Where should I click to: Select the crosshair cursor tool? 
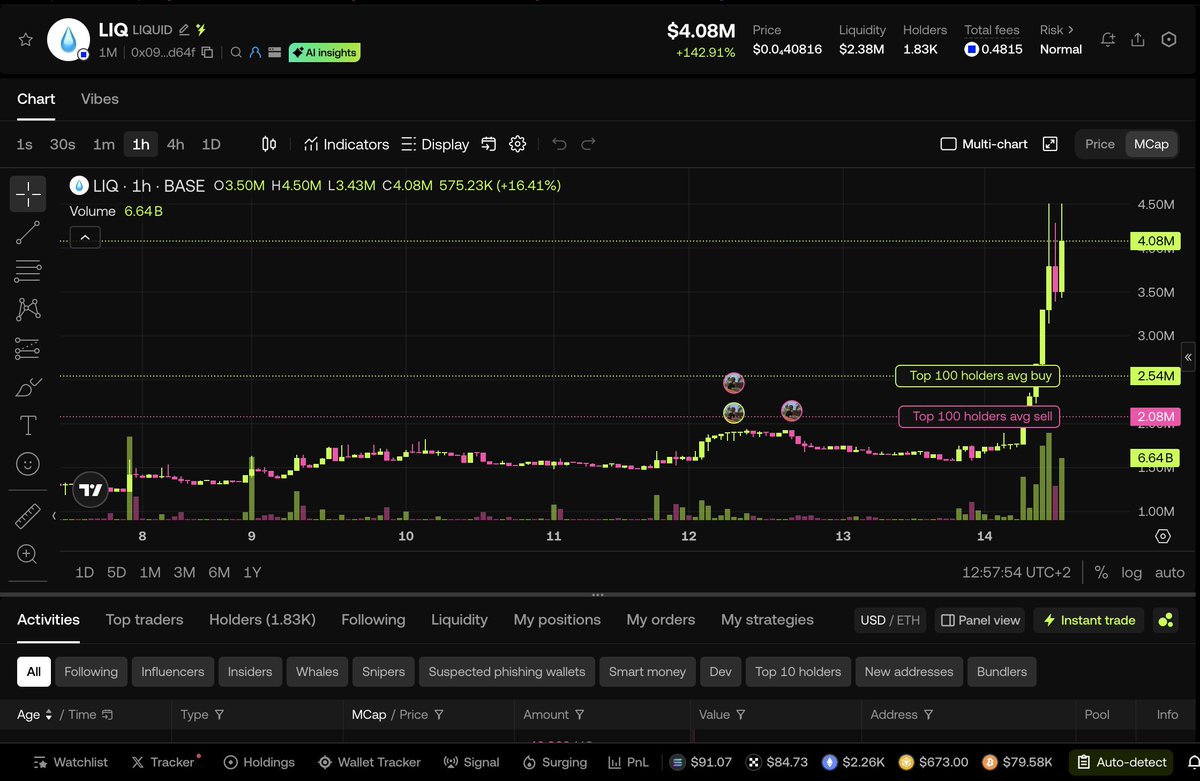point(28,193)
